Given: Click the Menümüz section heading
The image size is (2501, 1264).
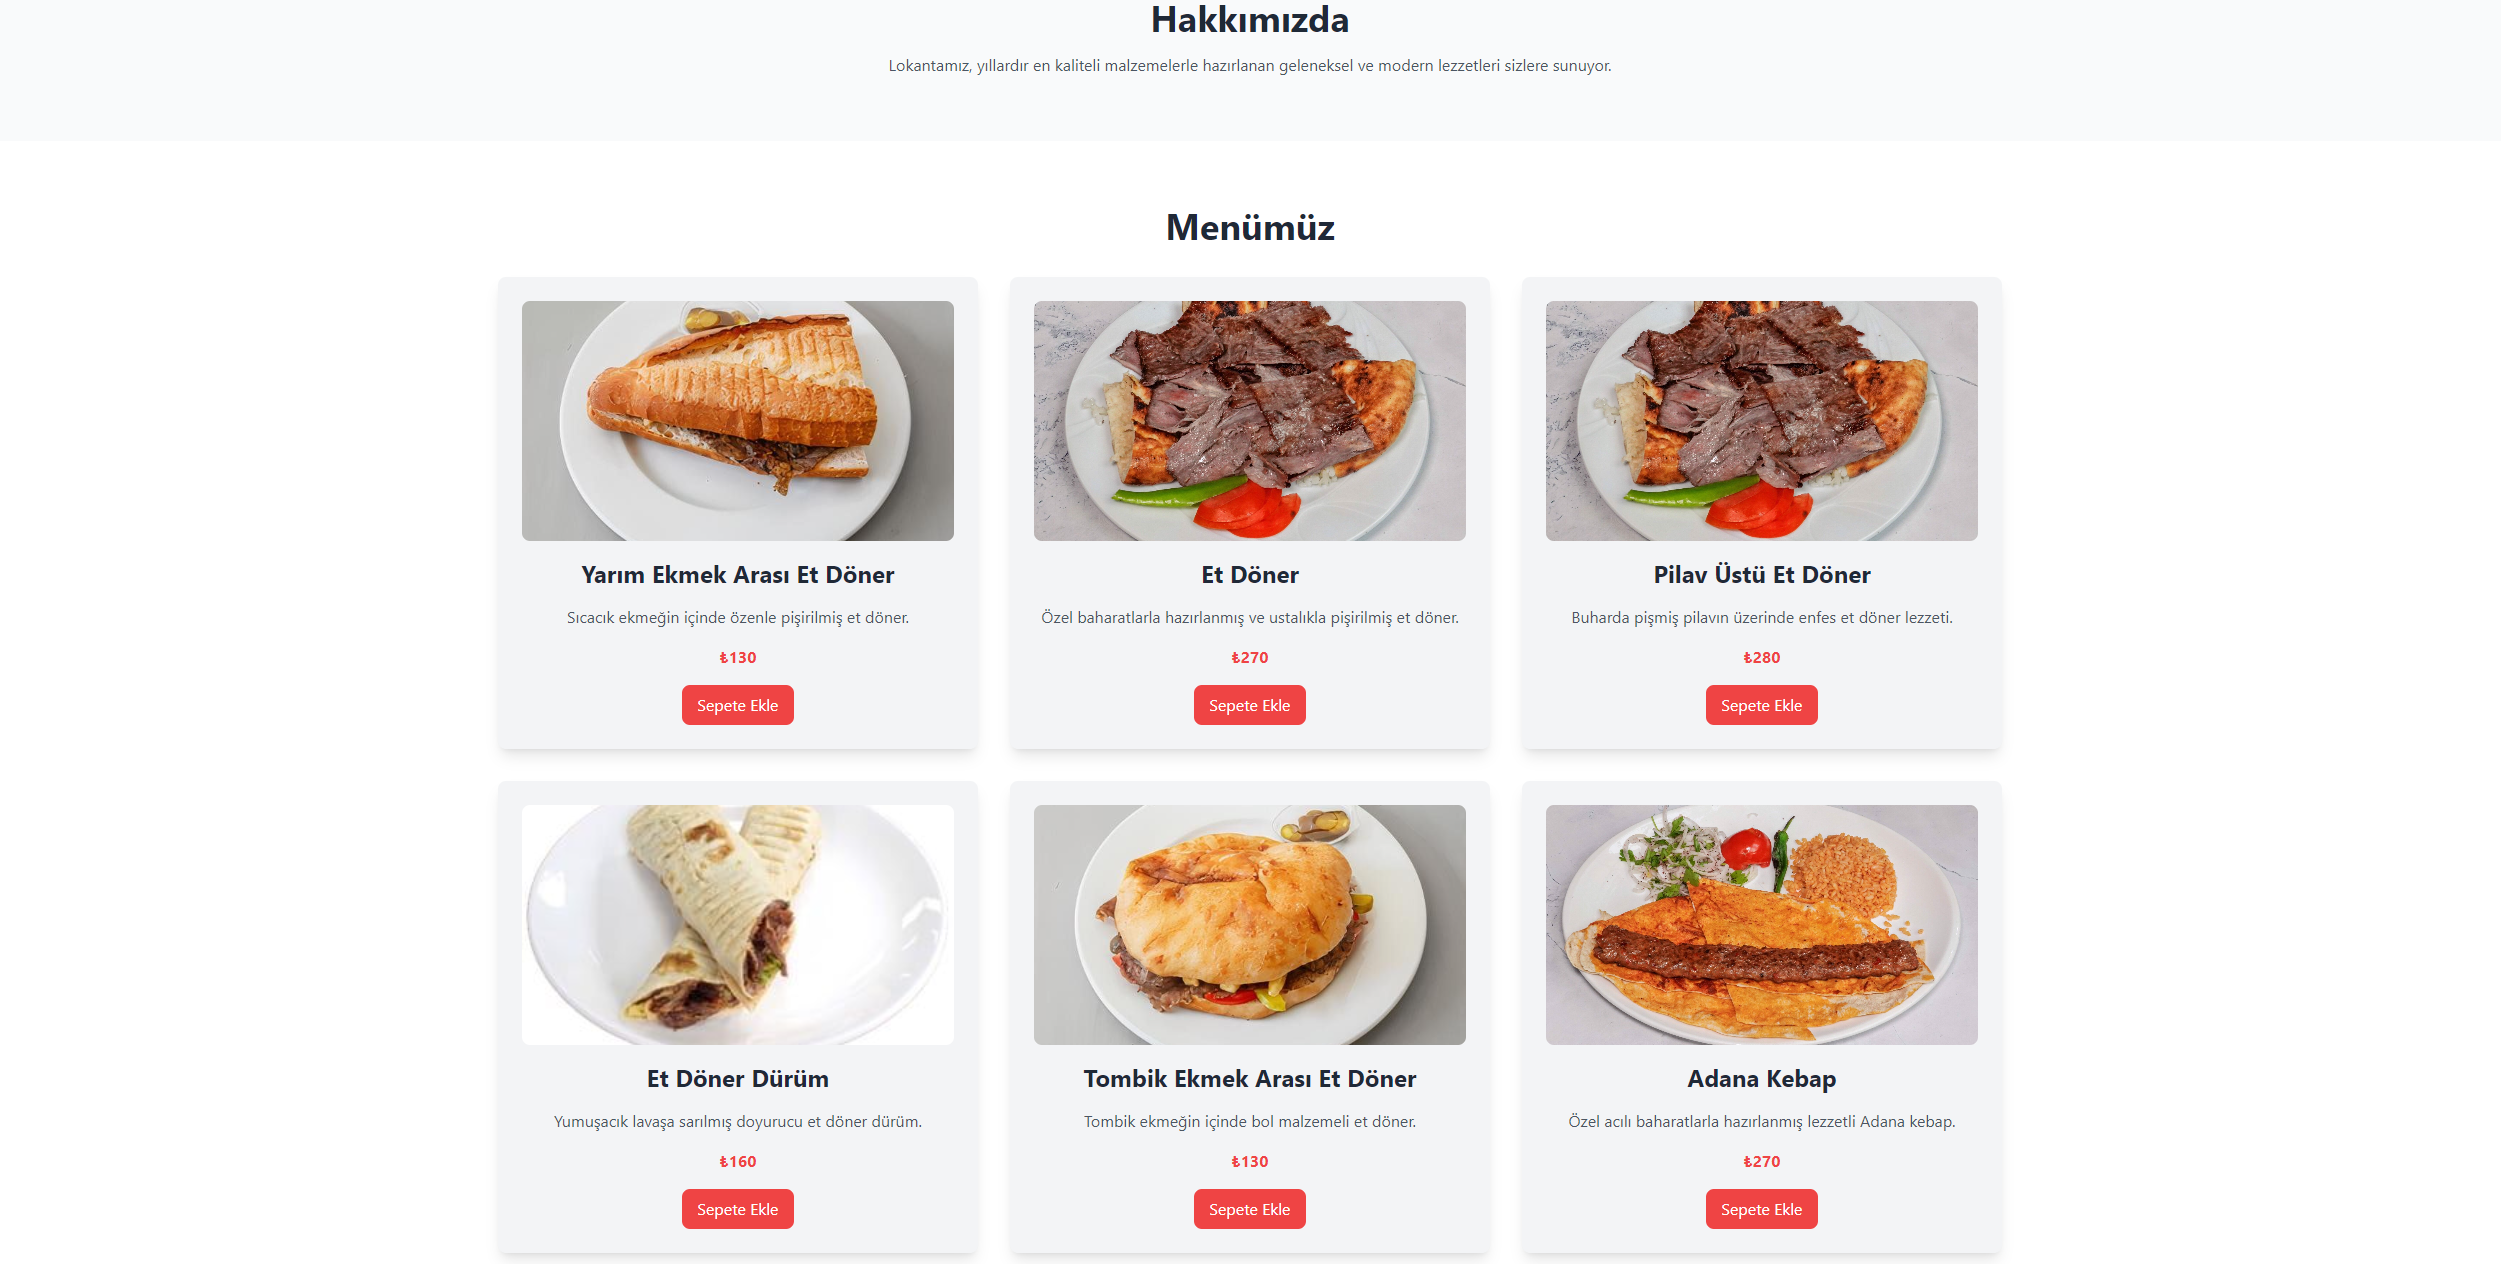Looking at the screenshot, I should click(1250, 227).
